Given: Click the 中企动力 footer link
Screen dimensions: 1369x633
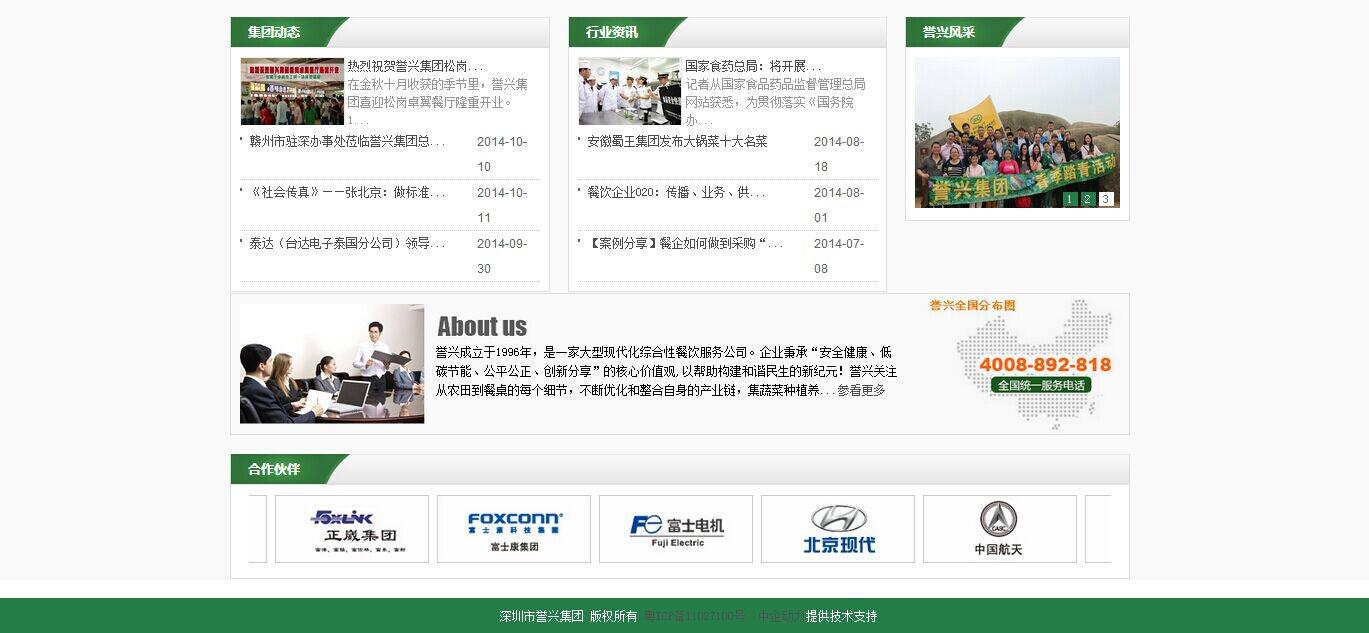Looking at the screenshot, I should click(779, 616).
